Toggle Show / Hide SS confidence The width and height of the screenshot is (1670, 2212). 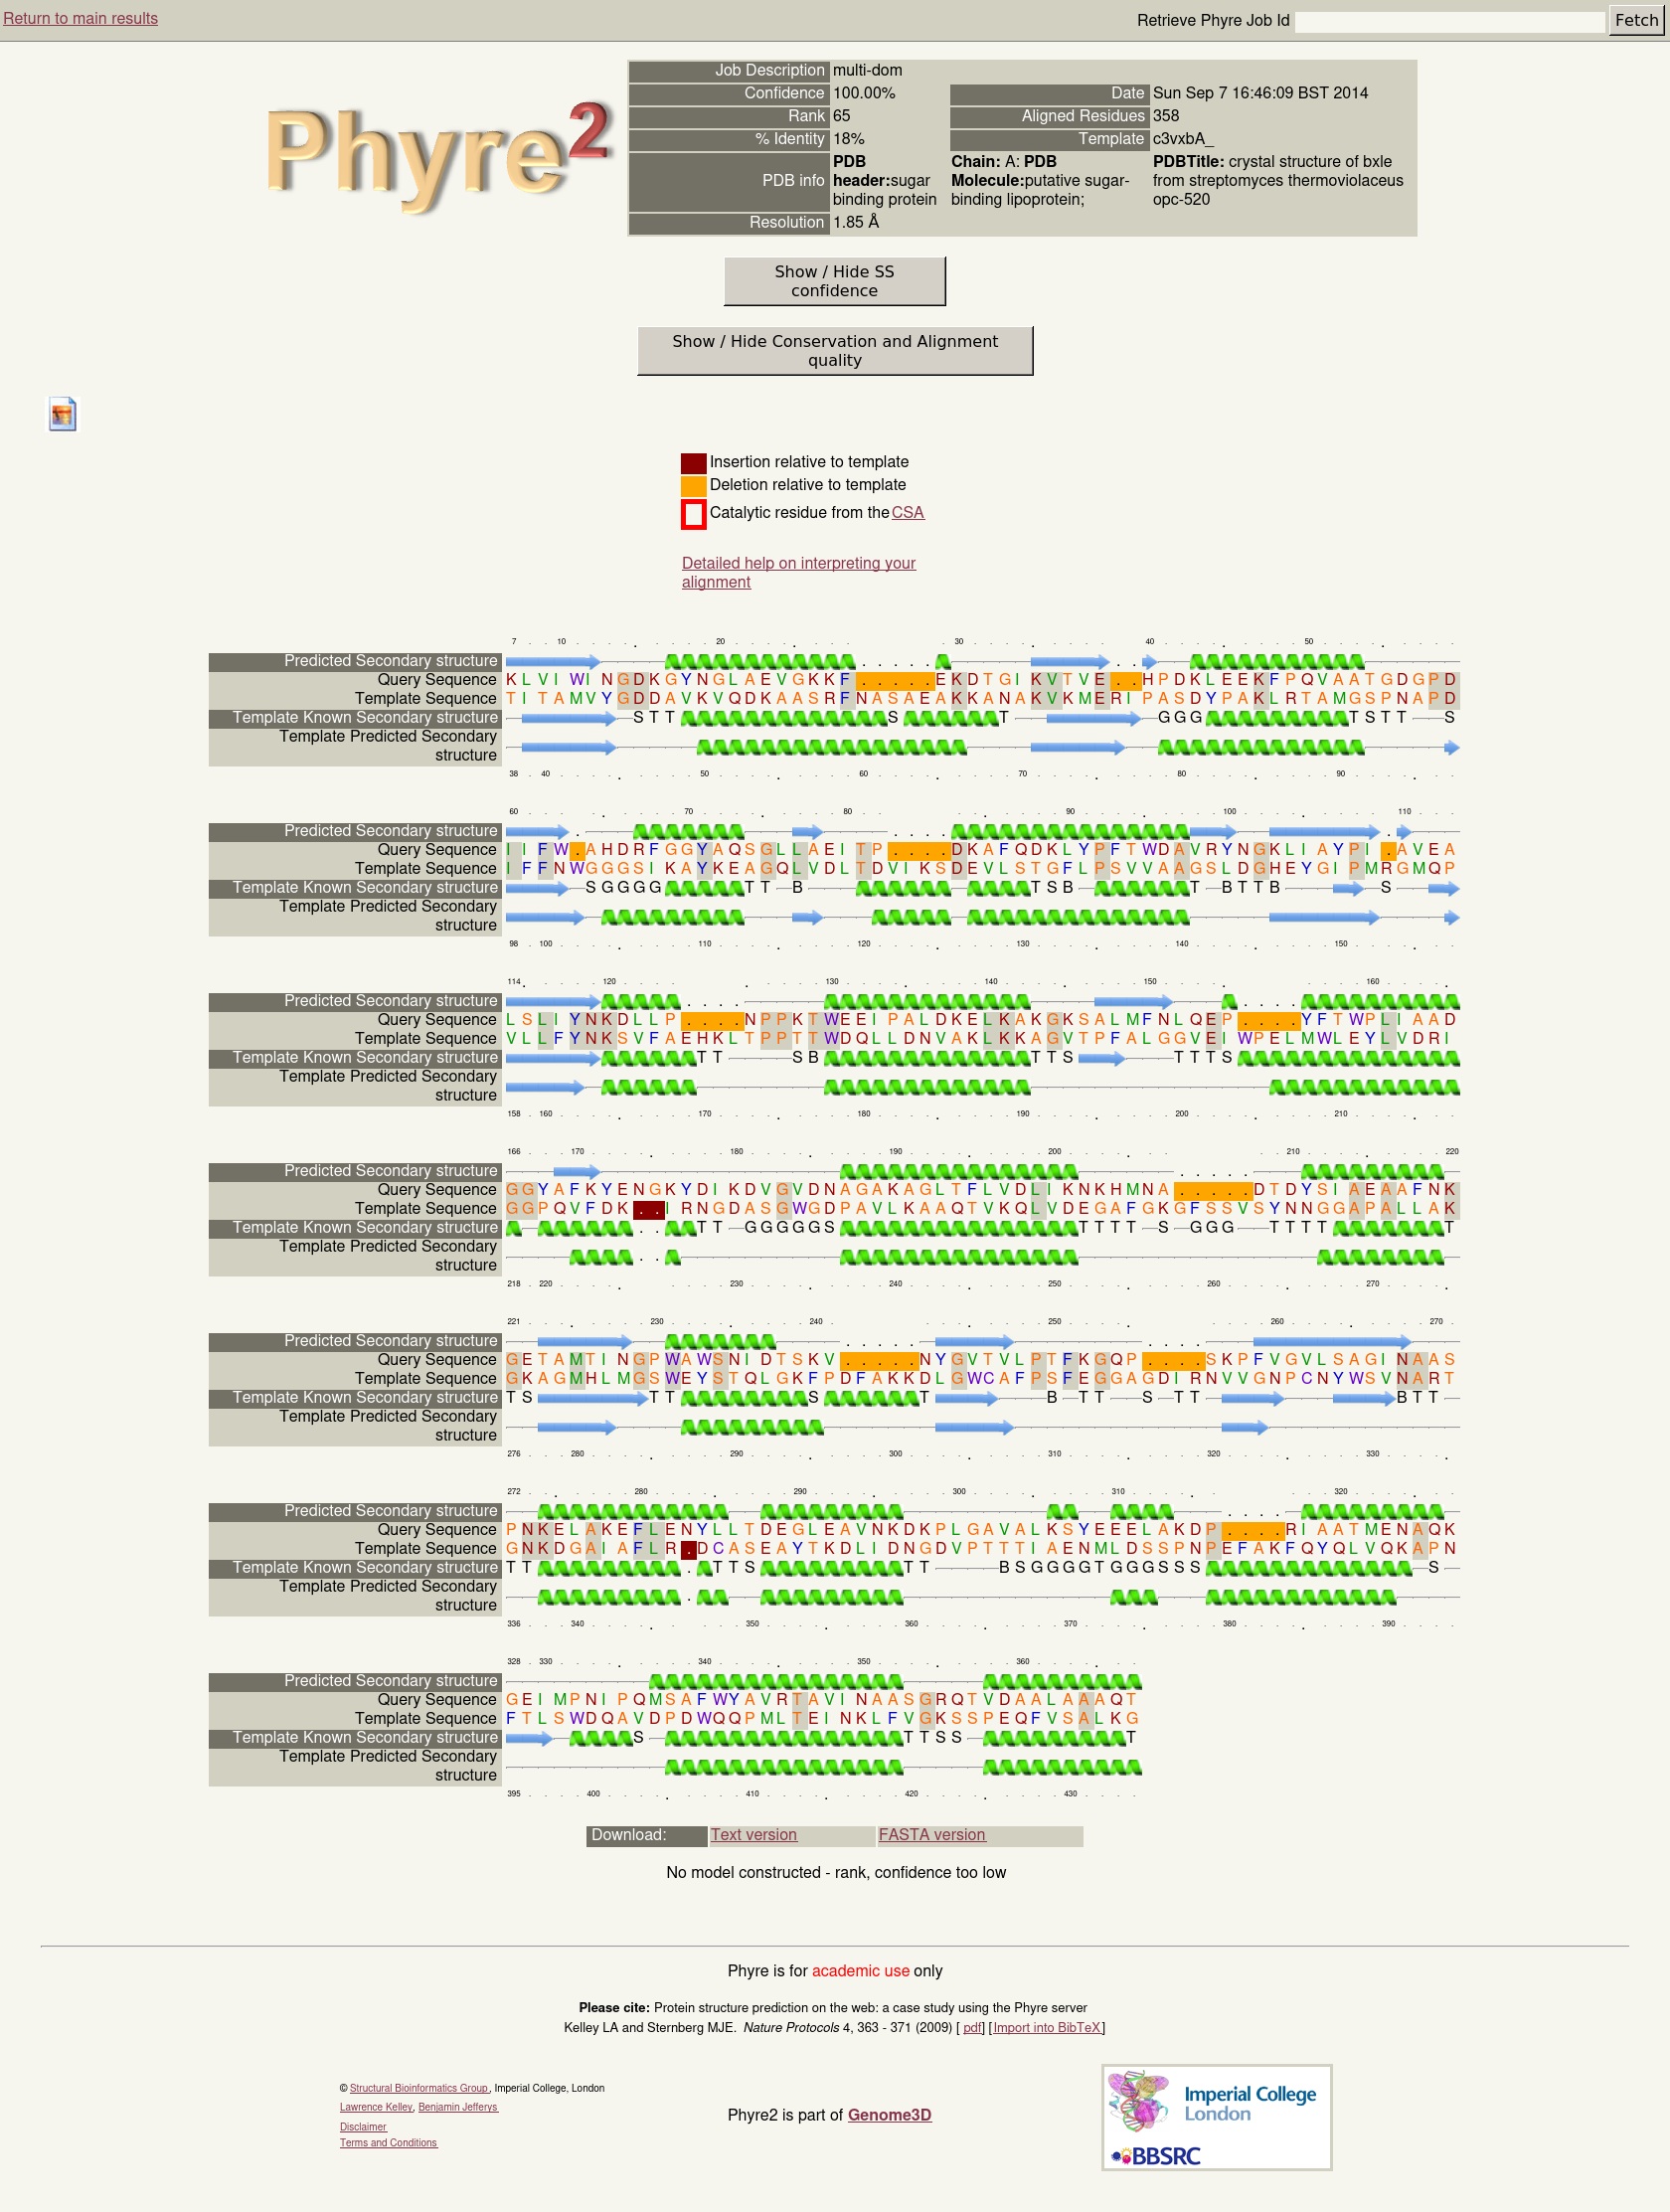[x=834, y=281]
